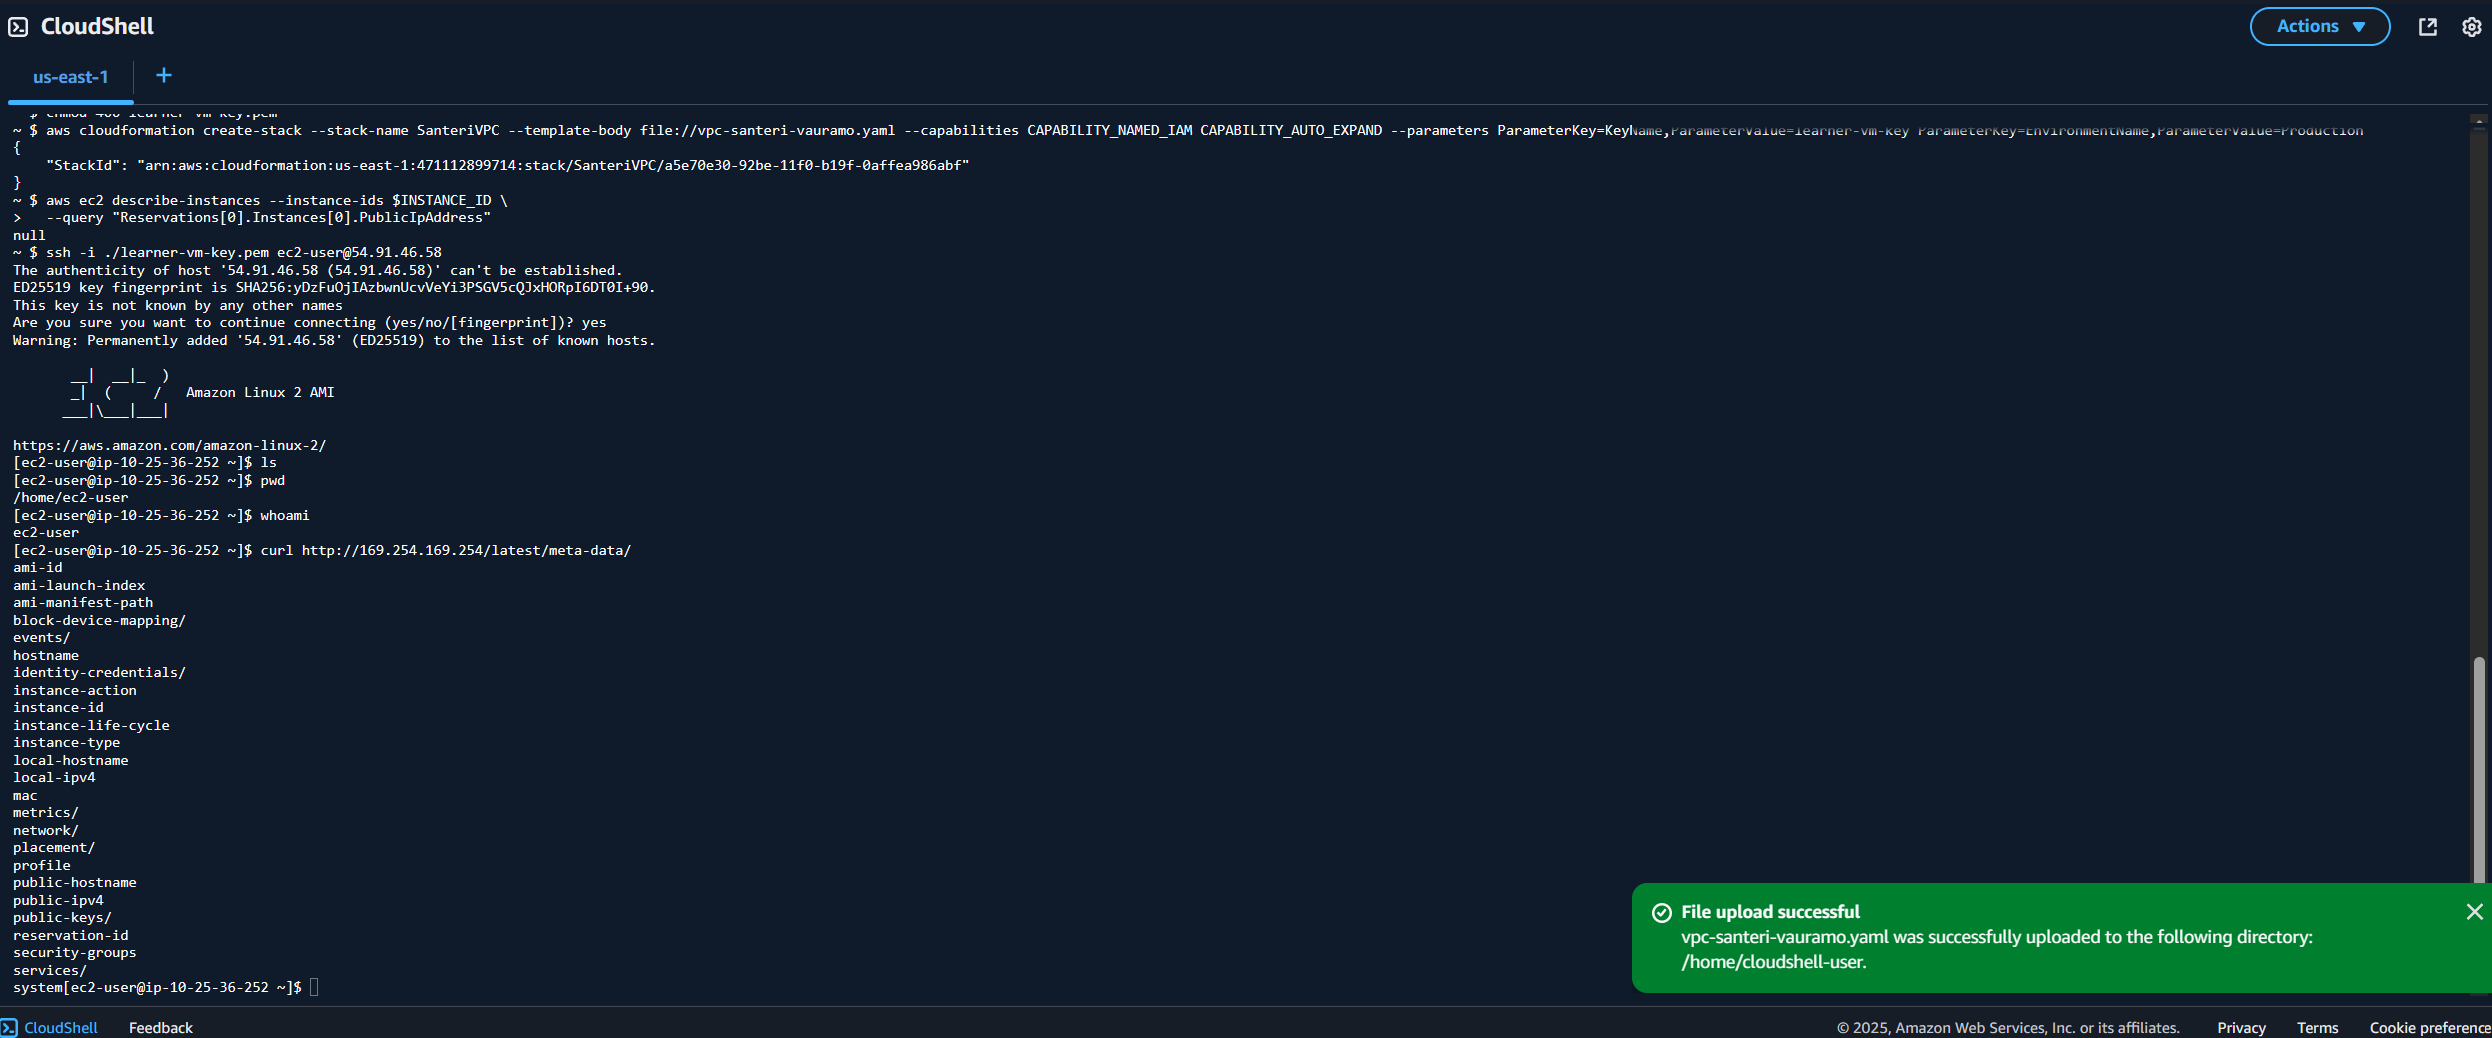The width and height of the screenshot is (2492, 1038).
Task: Expand the Actions dropdown menu
Action: coord(2320,27)
